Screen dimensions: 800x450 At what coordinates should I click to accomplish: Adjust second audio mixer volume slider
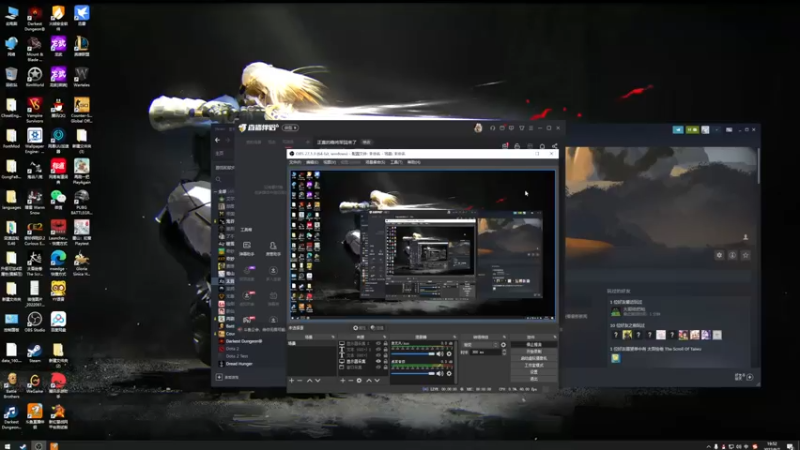click(413, 373)
